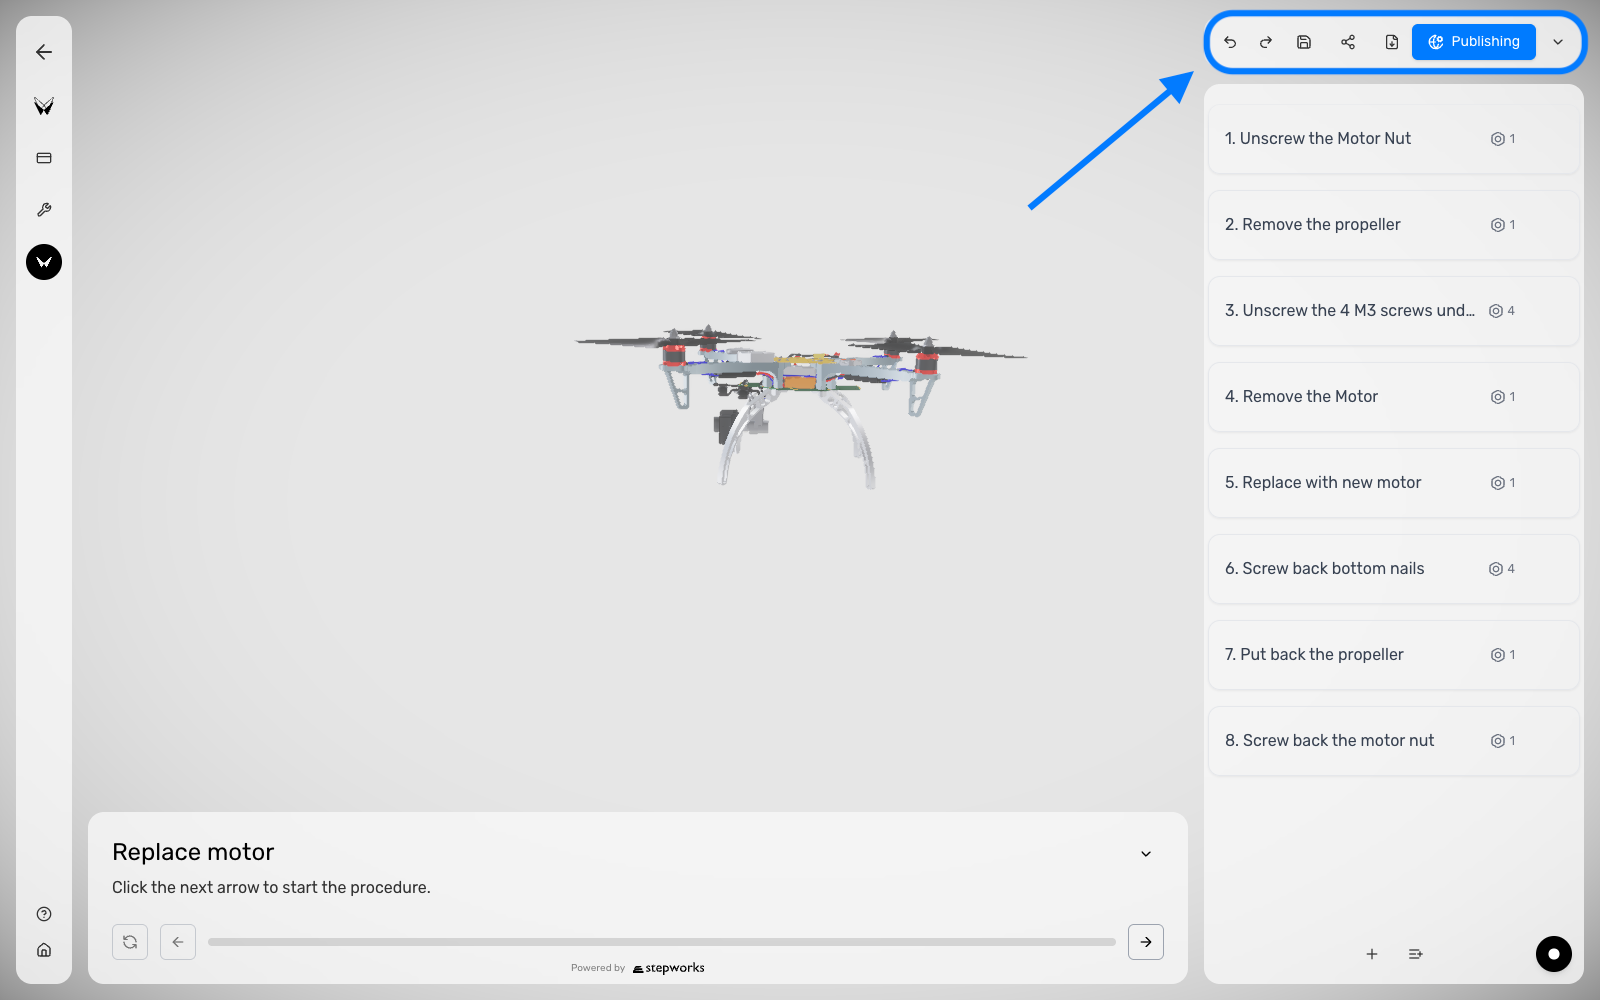Expand the dropdown next to Publishing
The image size is (1600, 1000).
click(x=1558, y=42)
